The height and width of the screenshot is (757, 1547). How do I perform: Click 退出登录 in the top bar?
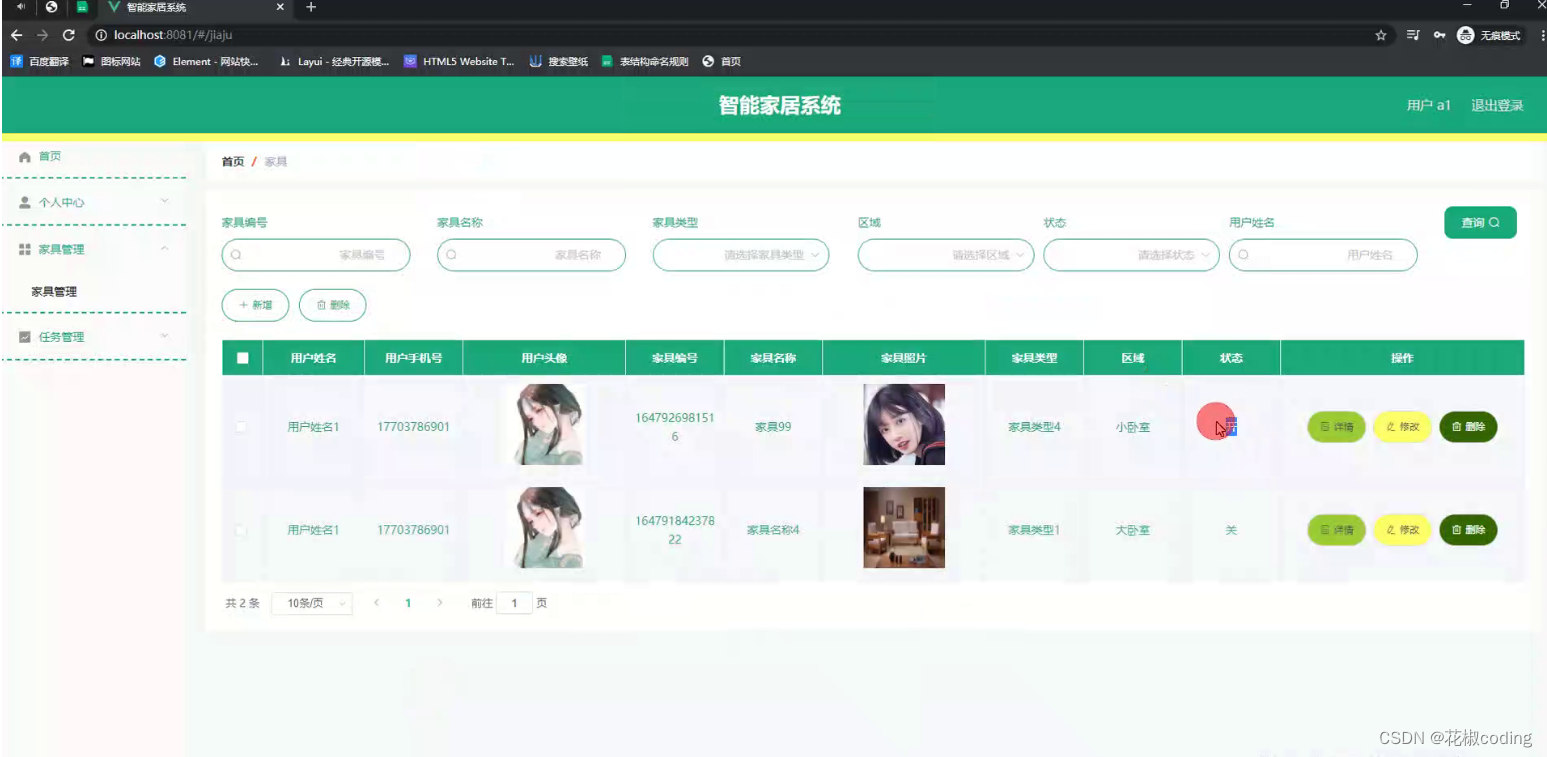pos(1497,105)
